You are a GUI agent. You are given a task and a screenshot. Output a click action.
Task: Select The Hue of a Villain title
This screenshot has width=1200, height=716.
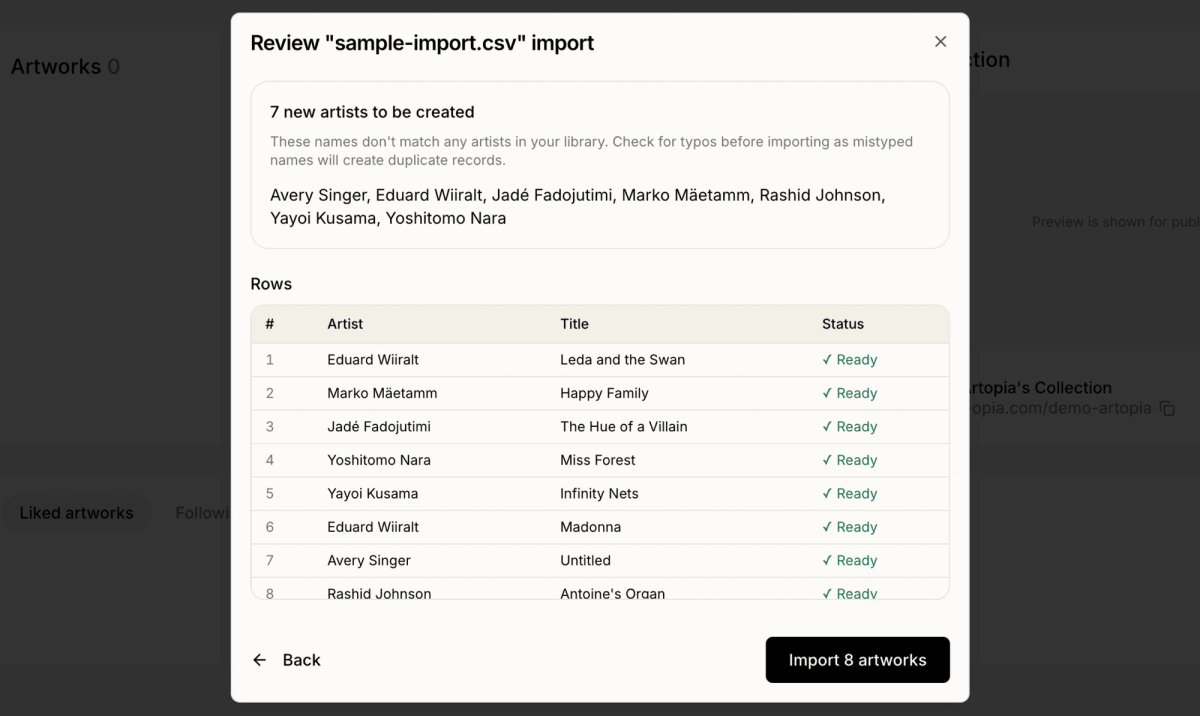click(x=624, y=426)
